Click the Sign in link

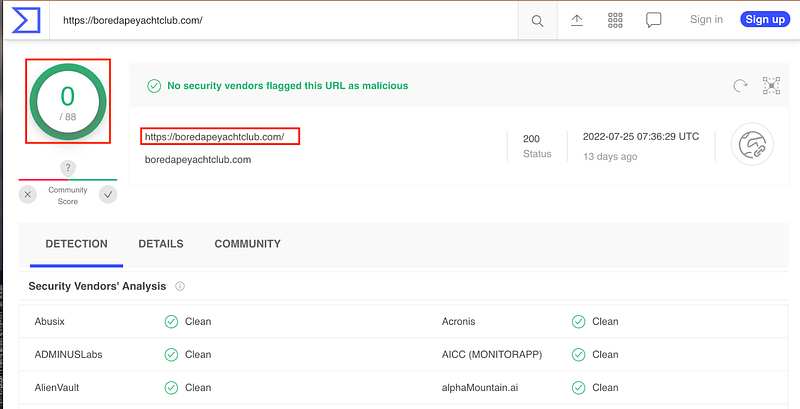pyautogui.click(x=706, y=19)
